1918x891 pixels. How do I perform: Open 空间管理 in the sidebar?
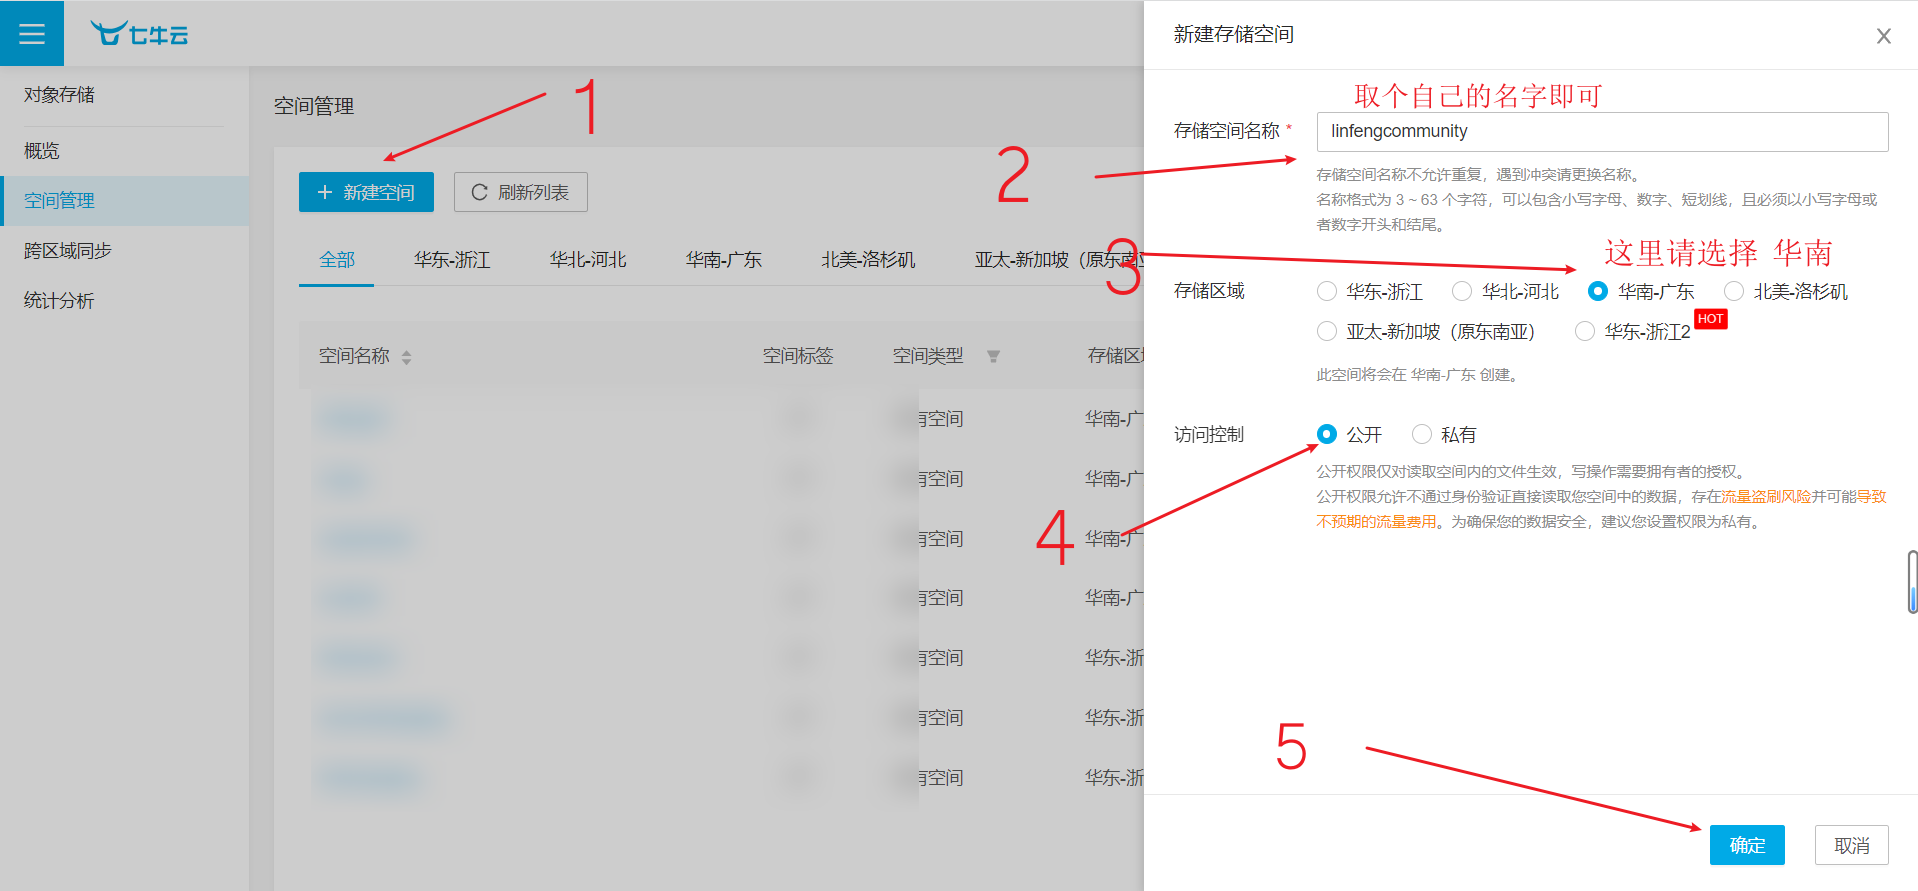124,201
